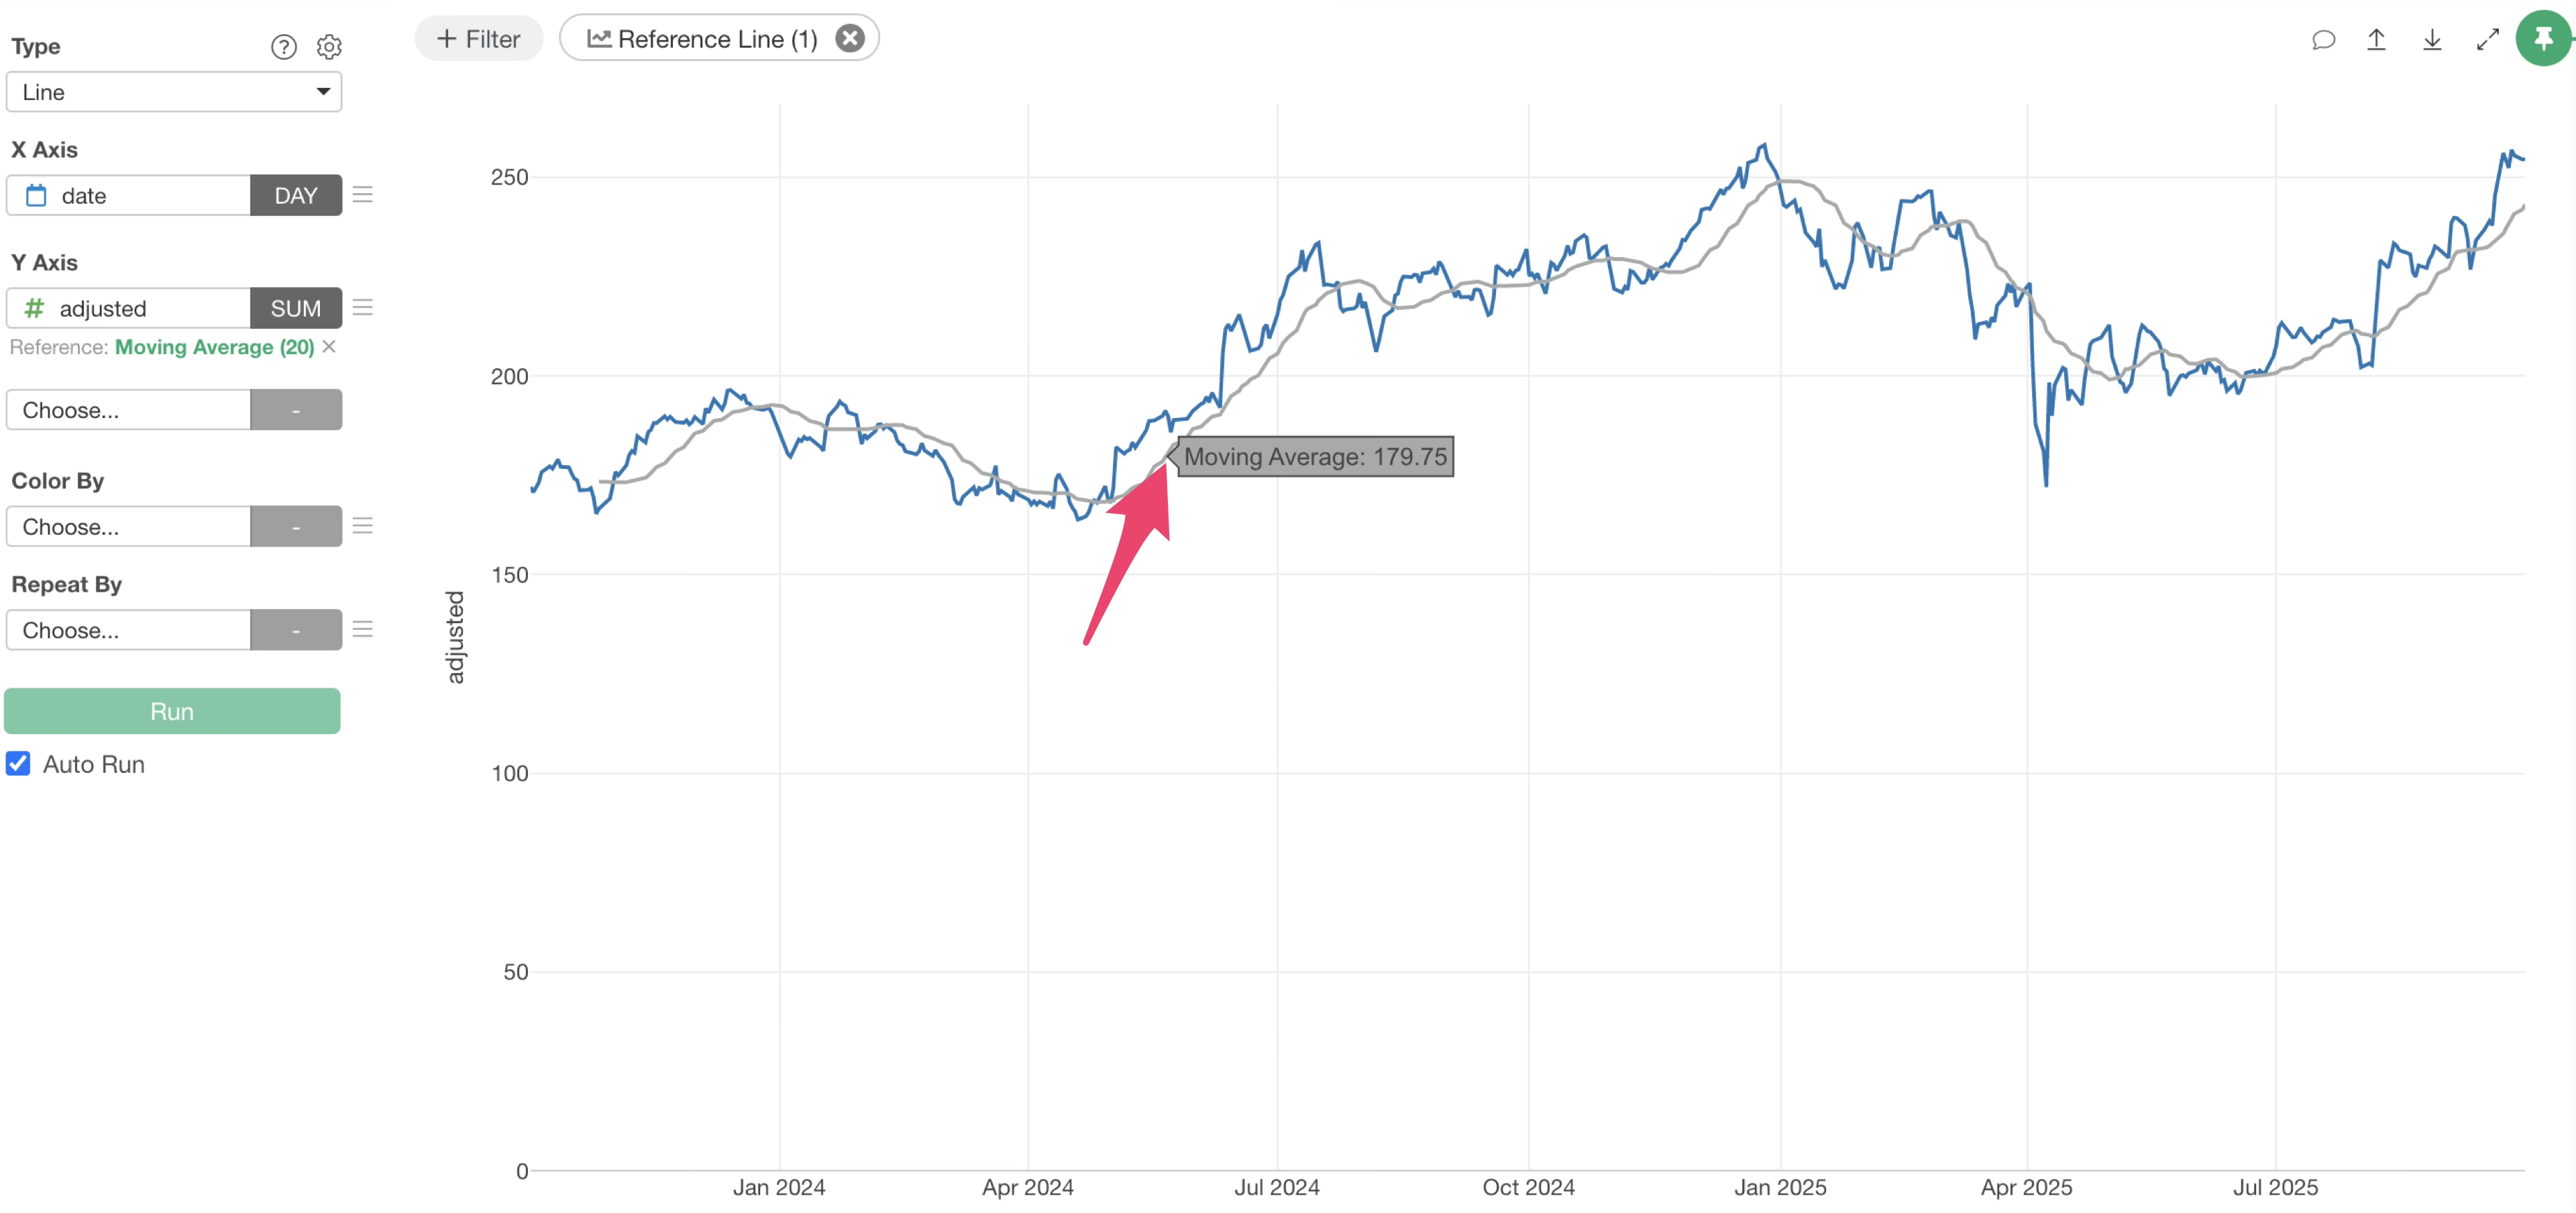Open Moving Average (20) reference settings

[x=214, y=347]
